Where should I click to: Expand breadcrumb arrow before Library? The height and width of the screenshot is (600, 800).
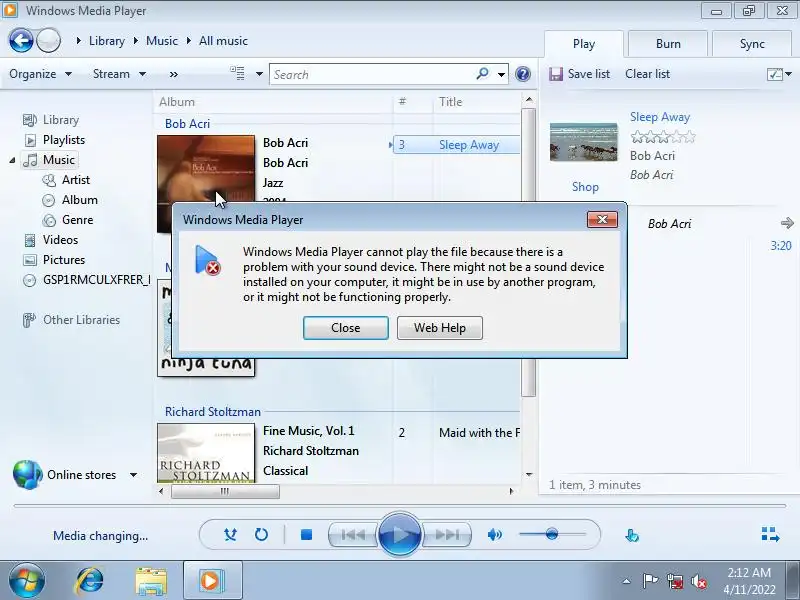point(78,40)
